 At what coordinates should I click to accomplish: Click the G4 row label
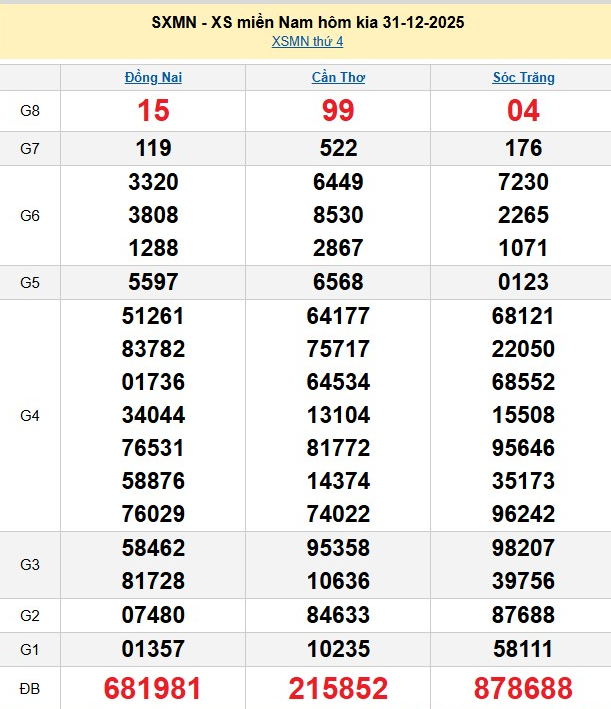pos(30,415)
